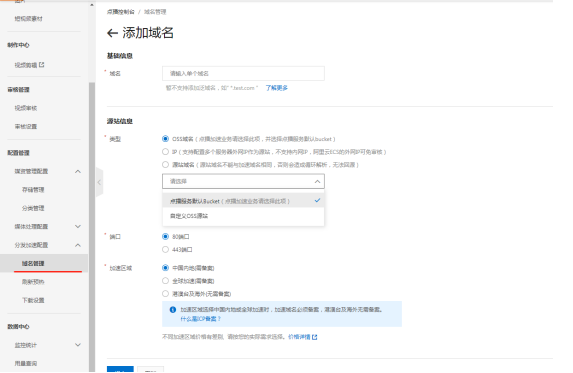
Task: Select the 源站域名 radio option
Action: click(165, 165)
